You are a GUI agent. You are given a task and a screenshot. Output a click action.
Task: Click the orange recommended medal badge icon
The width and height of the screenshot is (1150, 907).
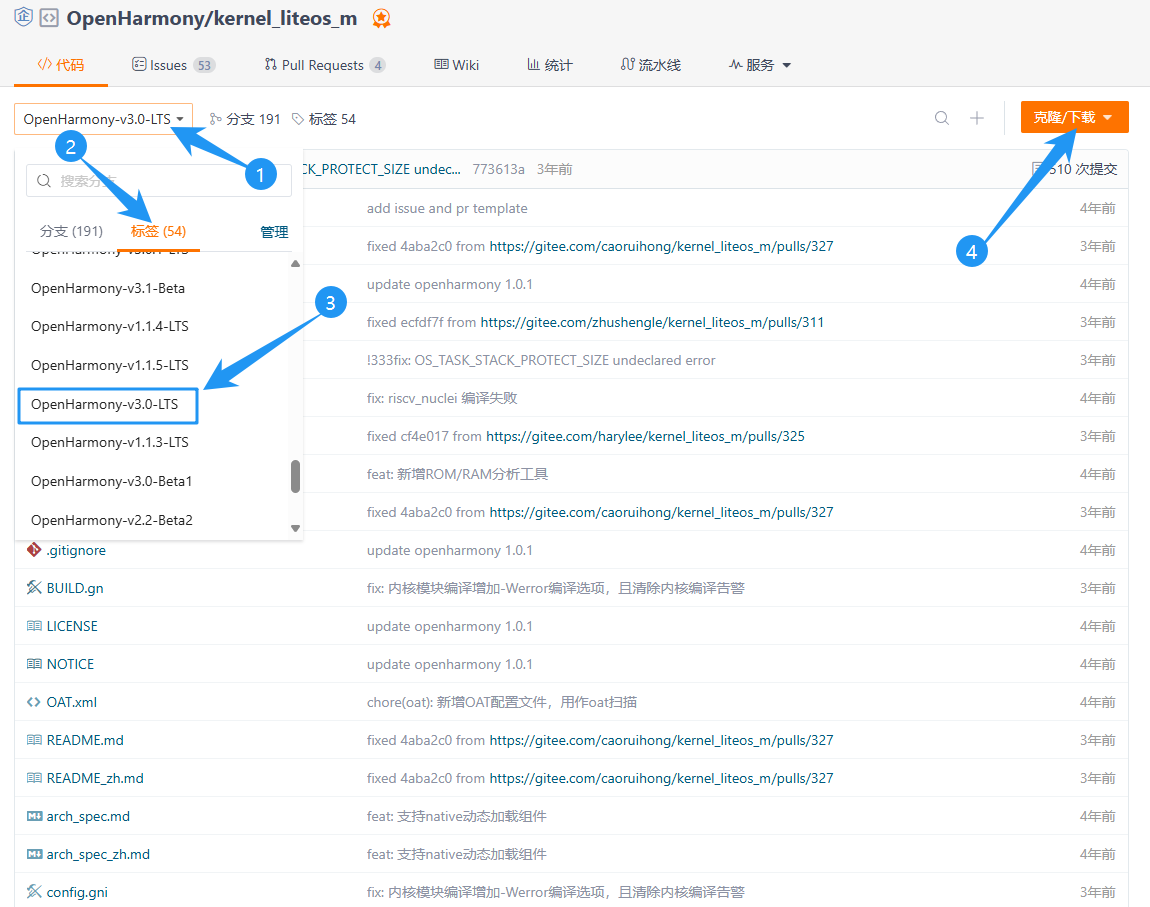[x=381, y=18]
